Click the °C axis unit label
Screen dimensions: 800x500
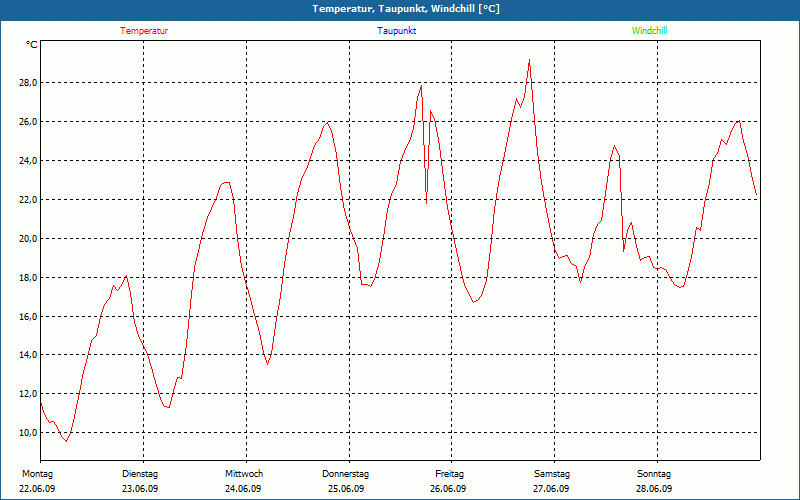[x=32, y=45]
